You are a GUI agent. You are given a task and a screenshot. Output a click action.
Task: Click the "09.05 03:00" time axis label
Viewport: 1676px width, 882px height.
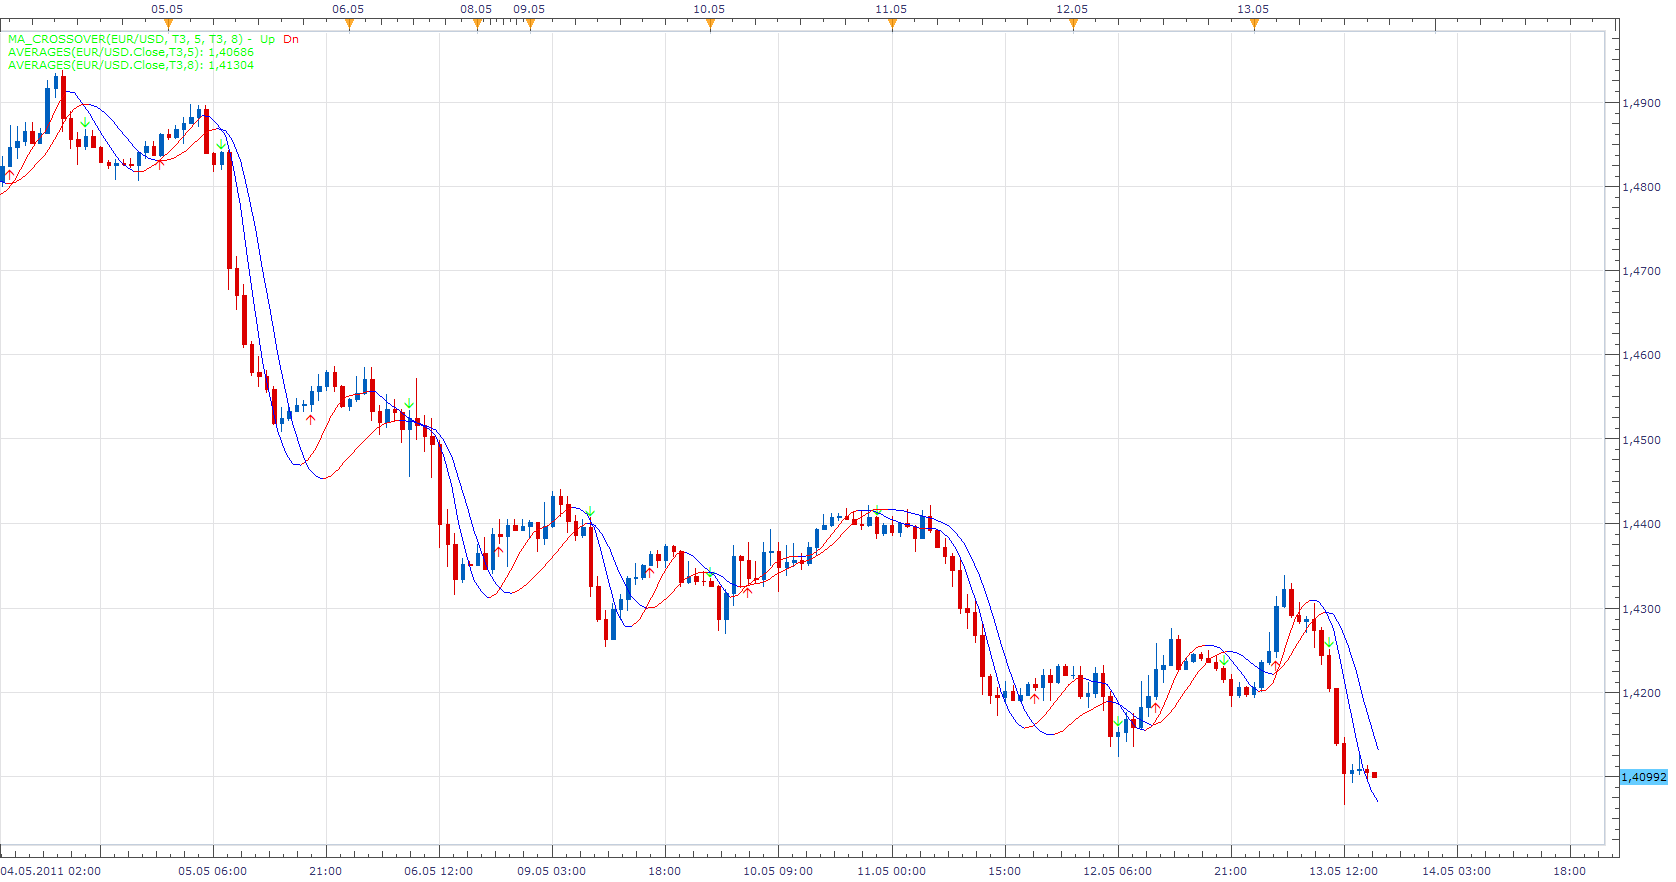(x=551, y=871)
